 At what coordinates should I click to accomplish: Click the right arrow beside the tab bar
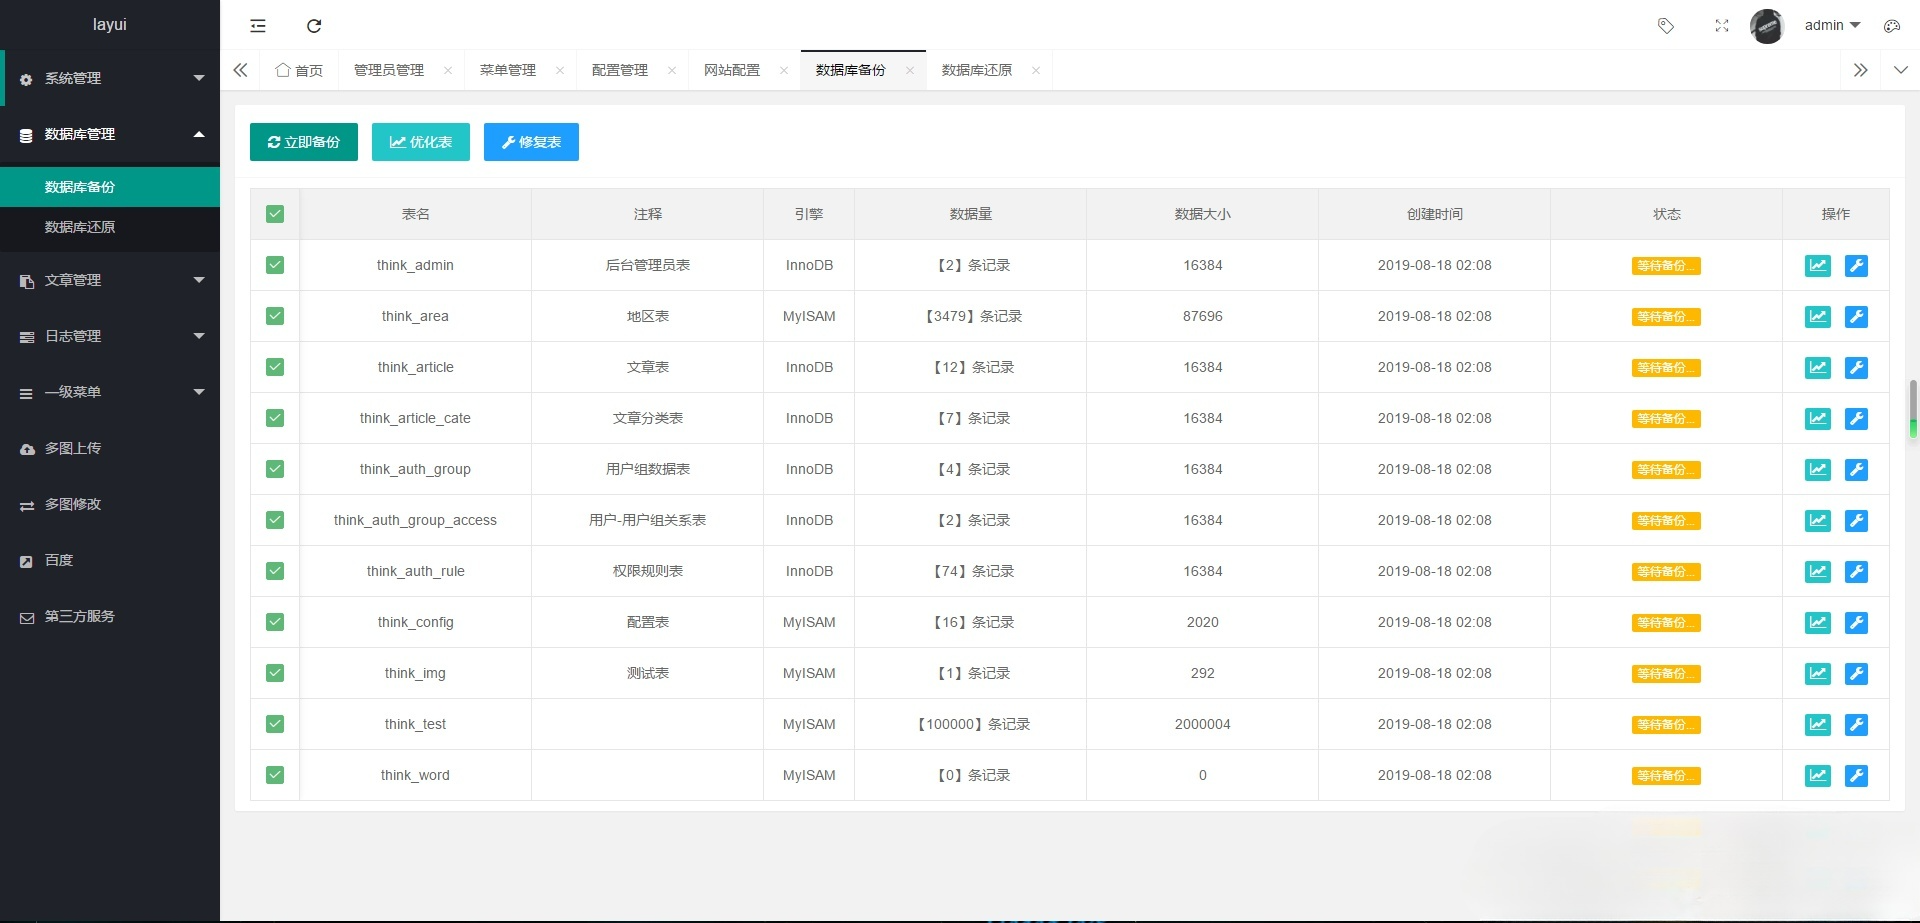pos(1861,70)
